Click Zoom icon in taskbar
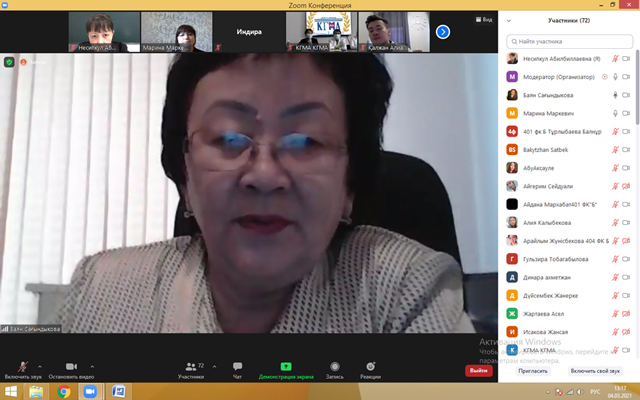640x400 pixels. point(90,392)
